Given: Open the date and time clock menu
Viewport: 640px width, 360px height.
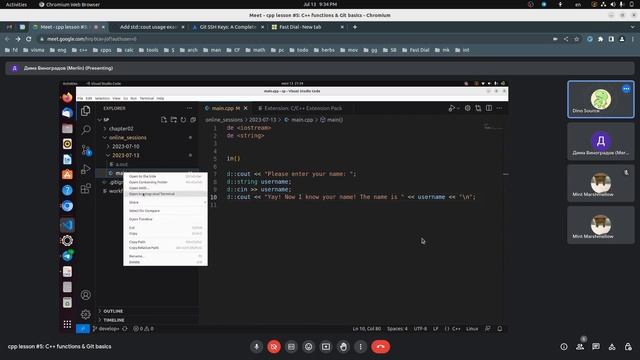Looking at the screenshot, I should click(320, 4).
